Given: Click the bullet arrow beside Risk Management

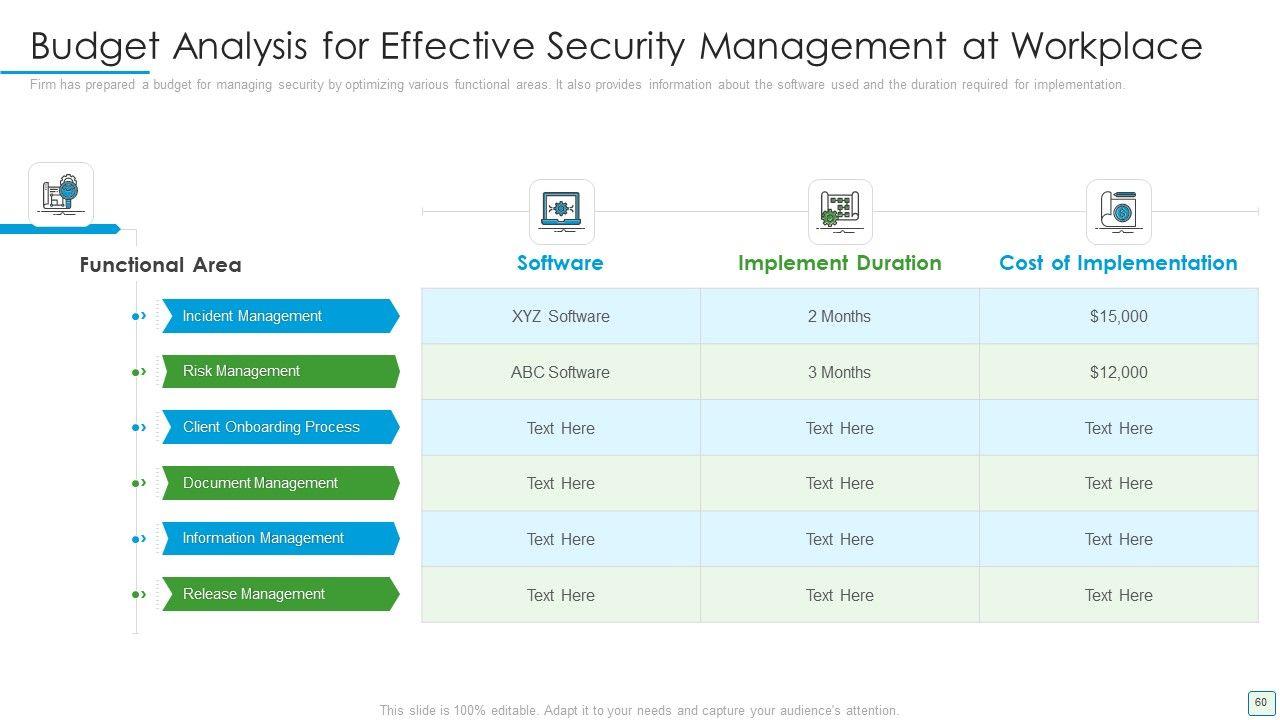Looking at the screenshot, I should tap(140, 372).
